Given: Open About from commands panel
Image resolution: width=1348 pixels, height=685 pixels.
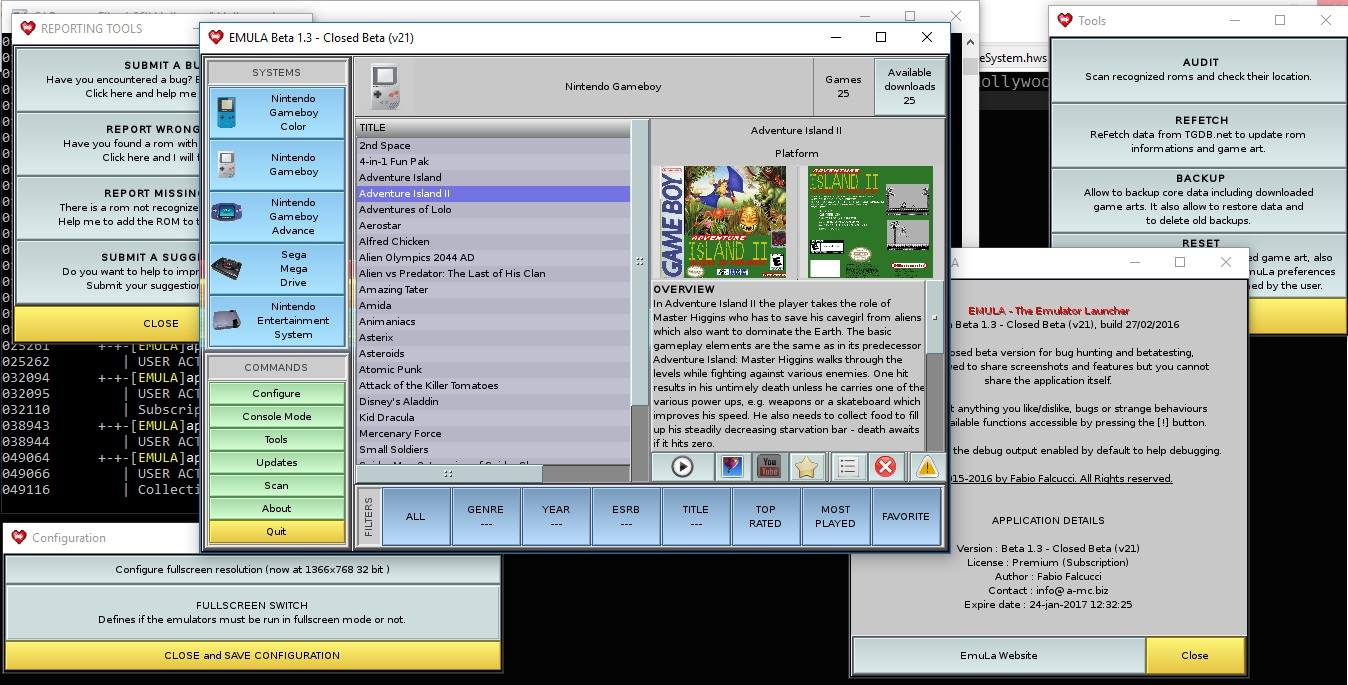Looking at the screenshot, I should 277,508.
